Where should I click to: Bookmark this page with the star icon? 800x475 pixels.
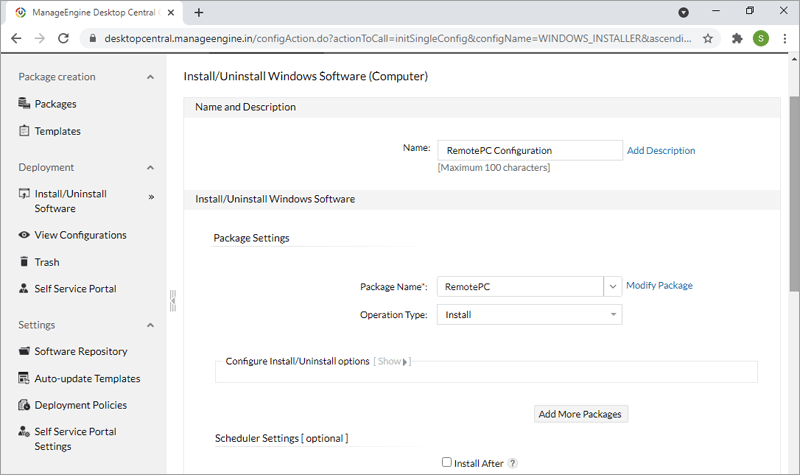[x=708, y=38]
